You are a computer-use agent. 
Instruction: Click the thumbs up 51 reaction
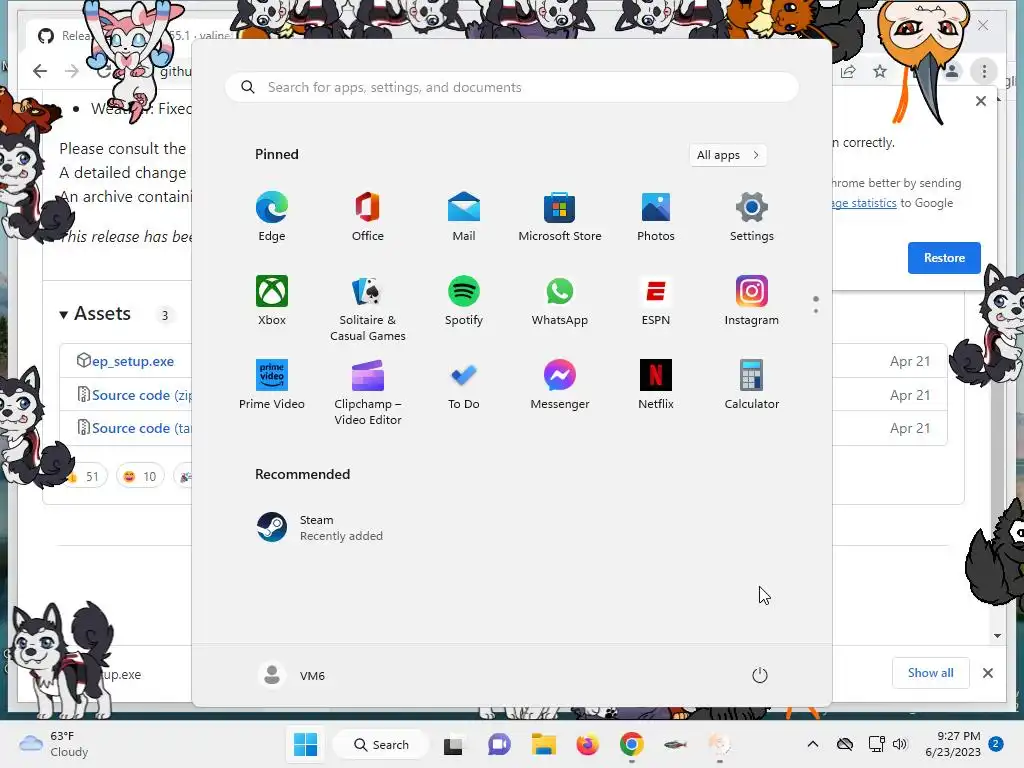[85, 477]
